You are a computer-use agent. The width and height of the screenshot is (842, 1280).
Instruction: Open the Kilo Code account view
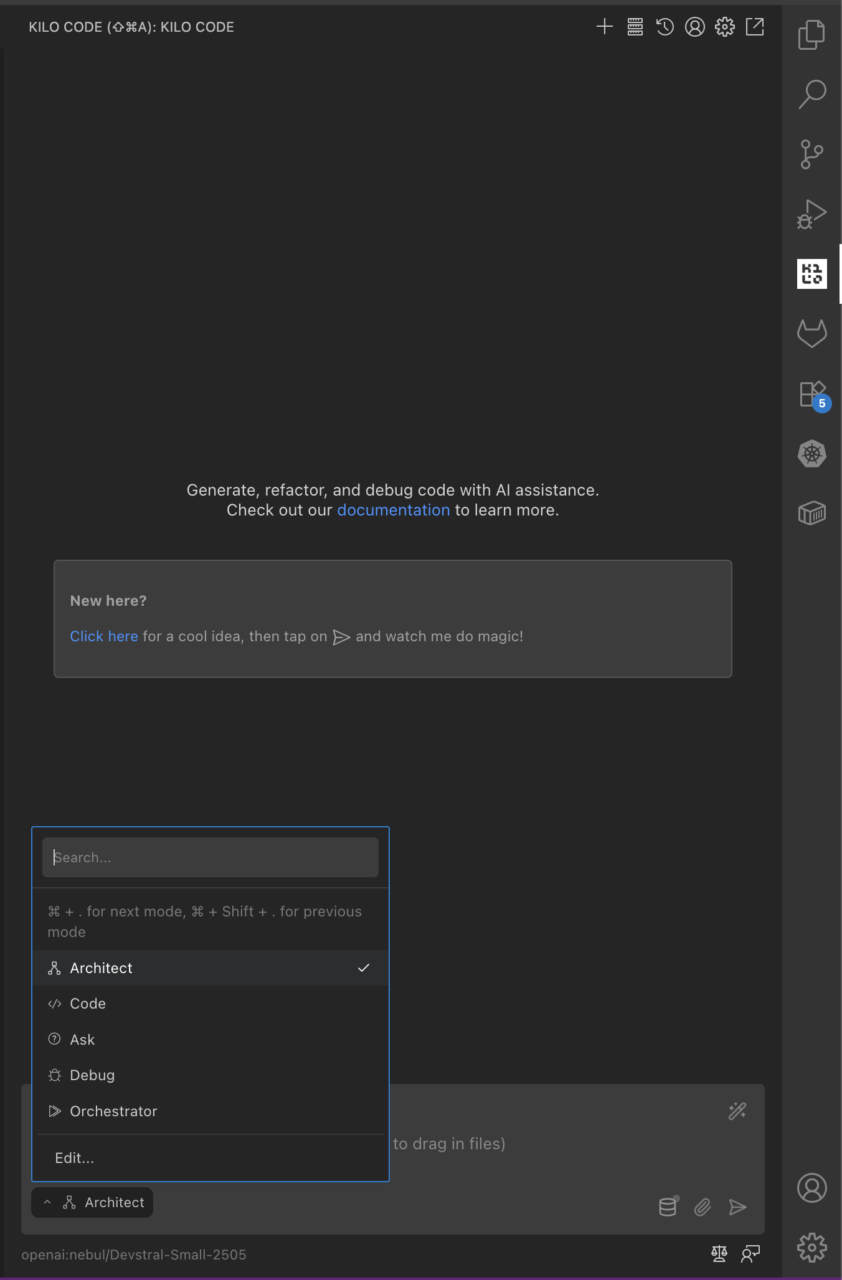695,27
